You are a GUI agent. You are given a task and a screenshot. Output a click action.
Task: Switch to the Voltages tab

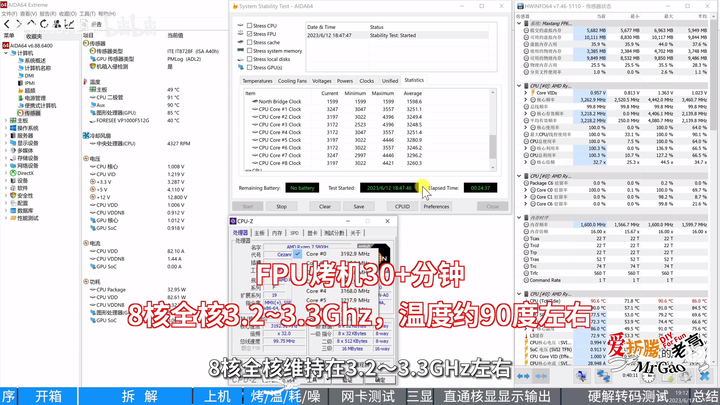click(x=321, y=81)
